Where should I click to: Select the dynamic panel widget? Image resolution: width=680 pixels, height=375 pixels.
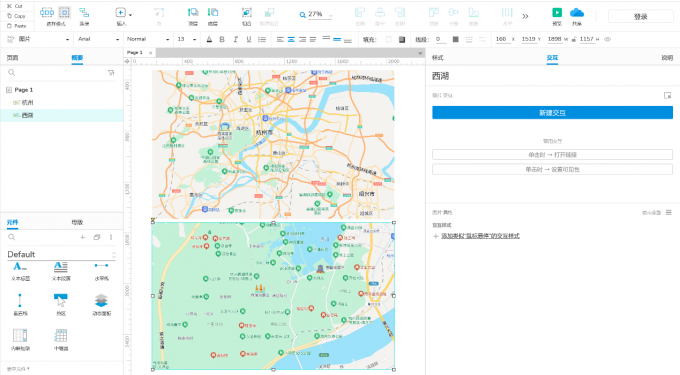point(101,303)
